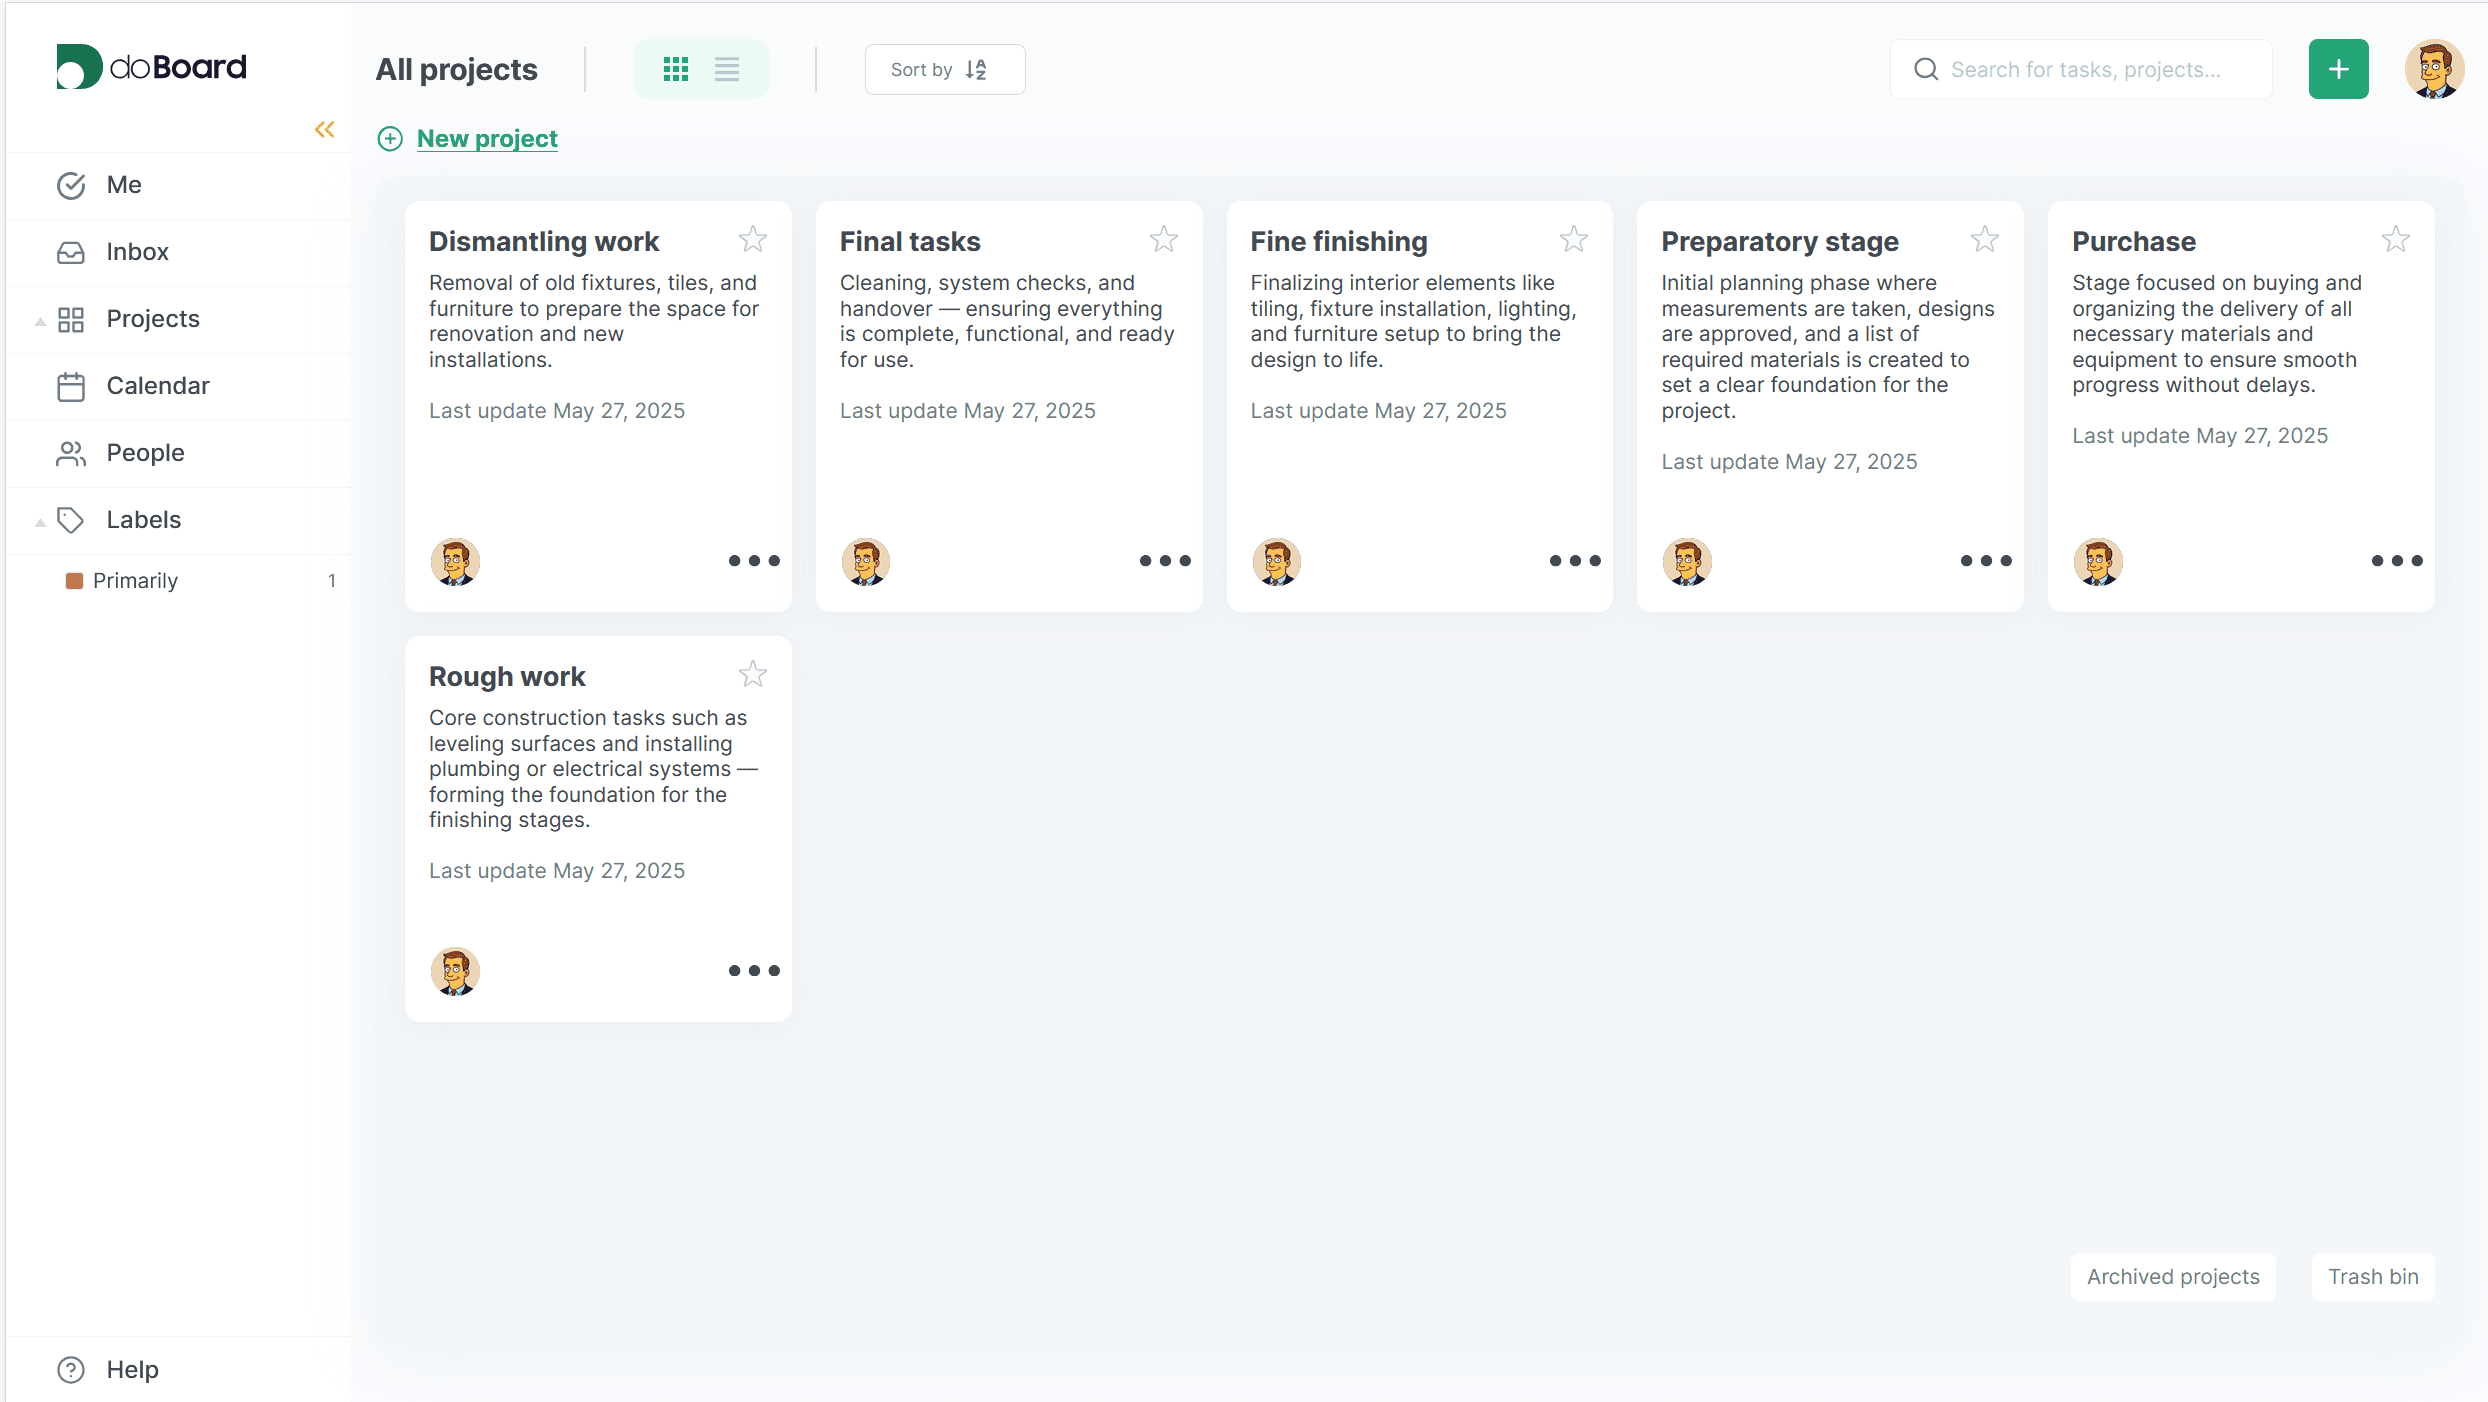Switch to grid view layout
Image resolution: width=2488 pixels, height=1402 pixels.
(676, 69)
